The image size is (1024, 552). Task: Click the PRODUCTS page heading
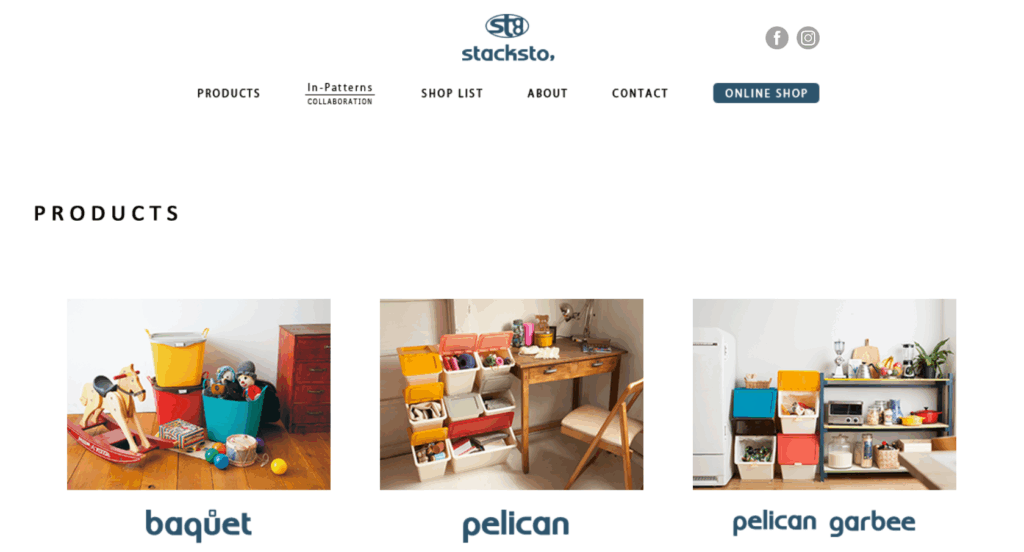[x=106, y=214]
